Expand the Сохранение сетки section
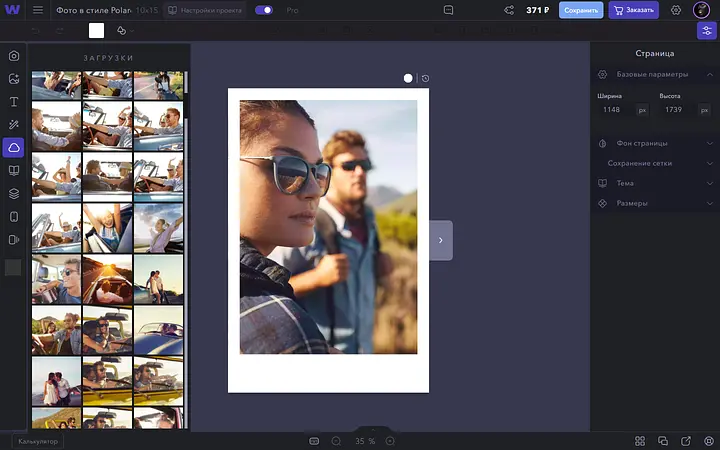The width and height of the screenshot is (720, 450). pyautogui.click(x=655, y=163)
